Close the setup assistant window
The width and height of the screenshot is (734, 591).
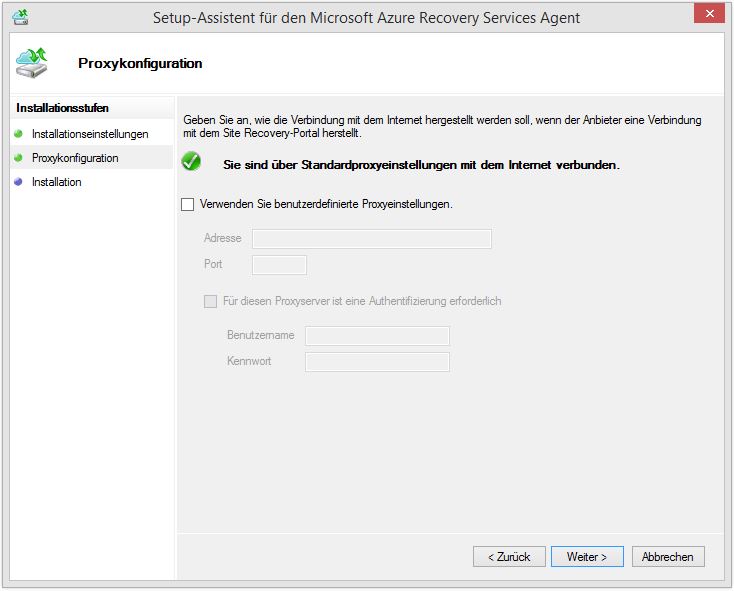[x=710, y=14]
